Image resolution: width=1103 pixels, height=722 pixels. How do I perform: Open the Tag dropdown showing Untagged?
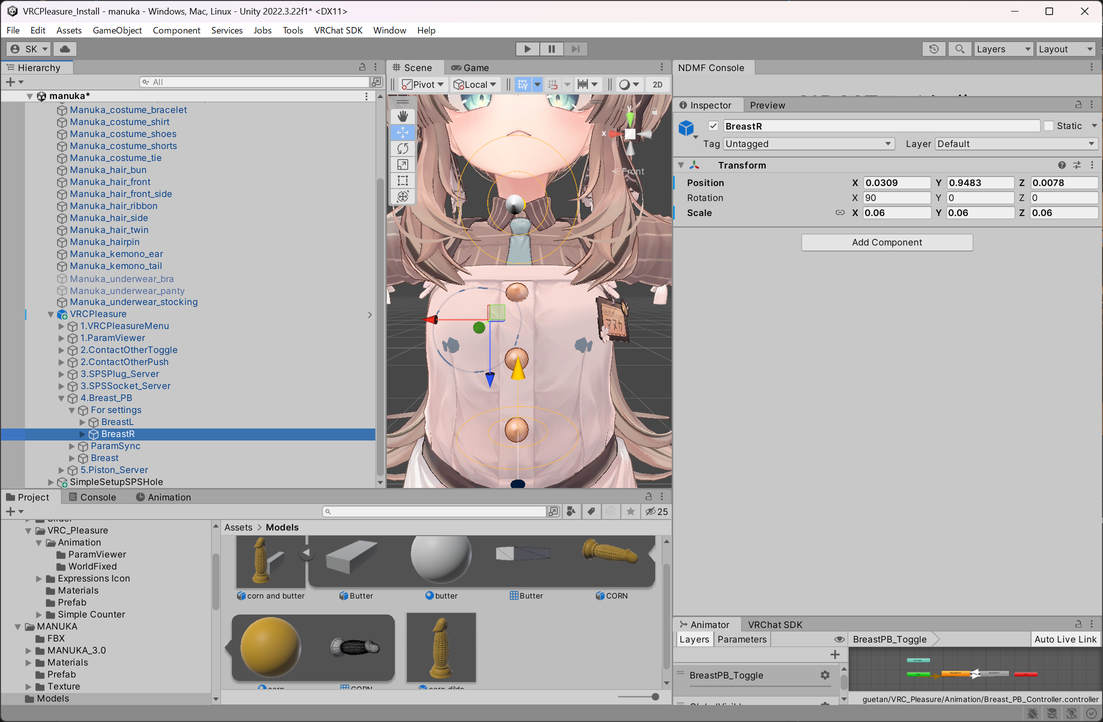pos(808,144)
